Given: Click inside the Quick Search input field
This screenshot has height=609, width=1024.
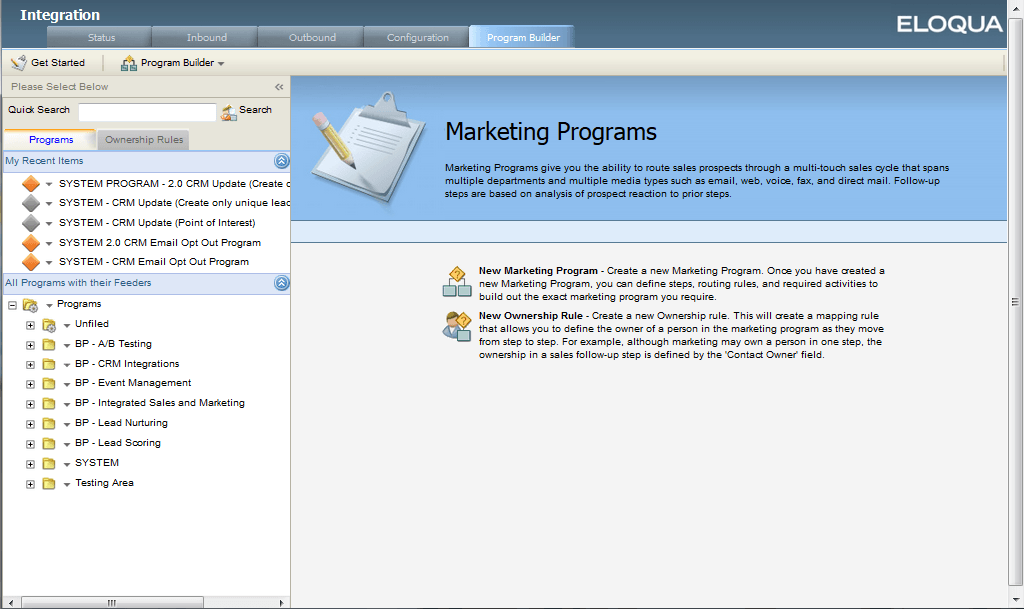Looking at the screenshot, I should coord(147,111).
